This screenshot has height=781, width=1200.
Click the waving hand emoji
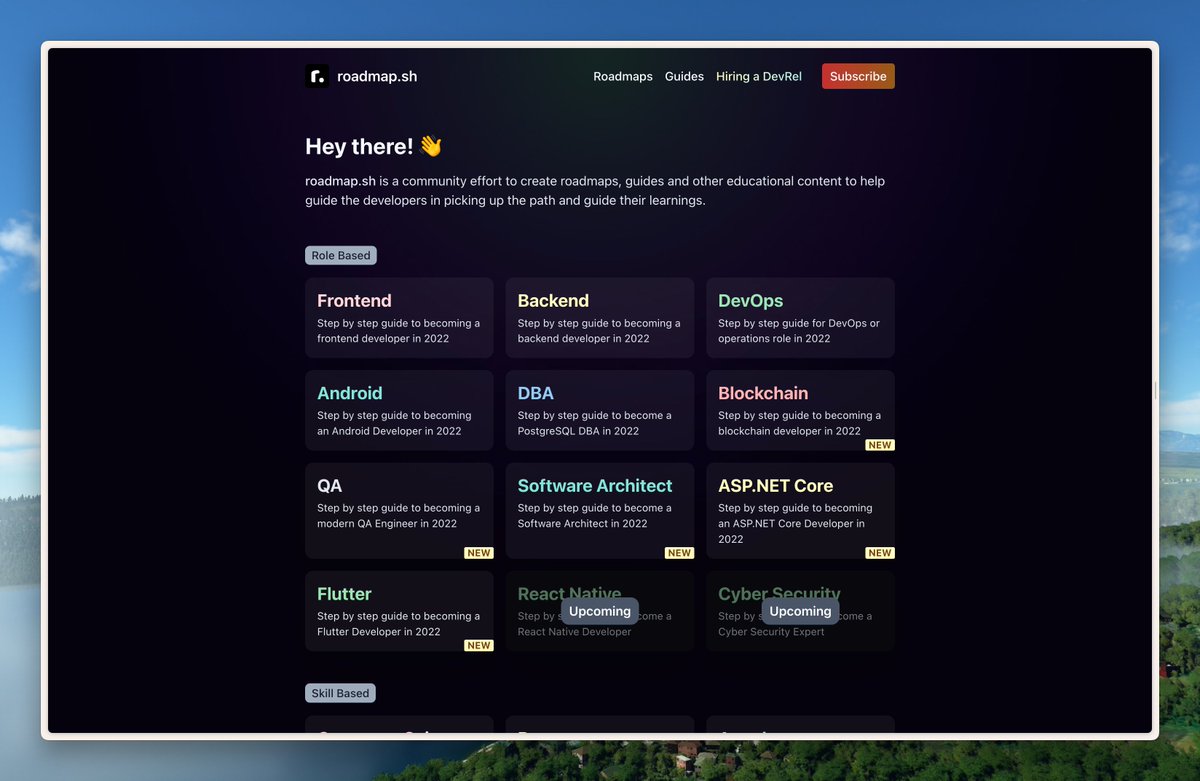click(x=430, y=146)
